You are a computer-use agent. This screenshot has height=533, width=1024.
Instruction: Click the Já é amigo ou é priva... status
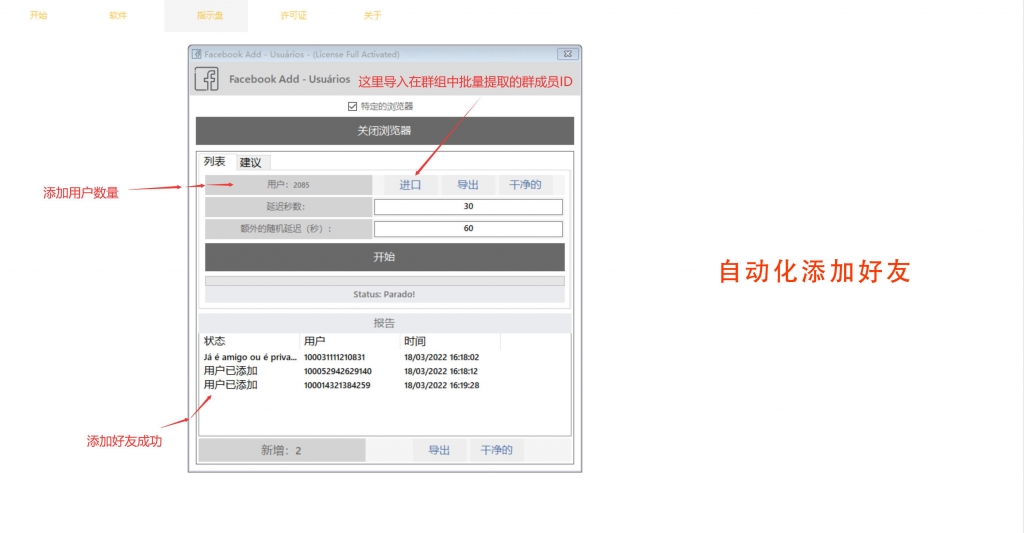click(249, 357)
